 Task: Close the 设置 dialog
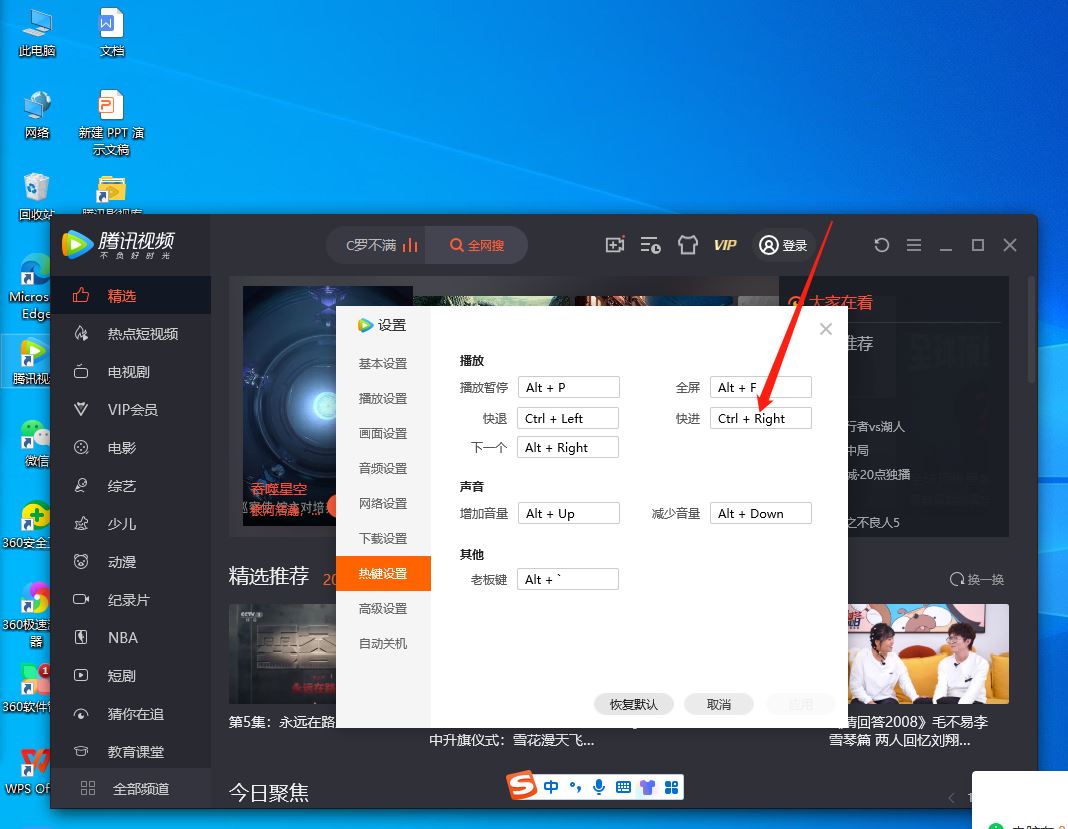click(826, 329)
